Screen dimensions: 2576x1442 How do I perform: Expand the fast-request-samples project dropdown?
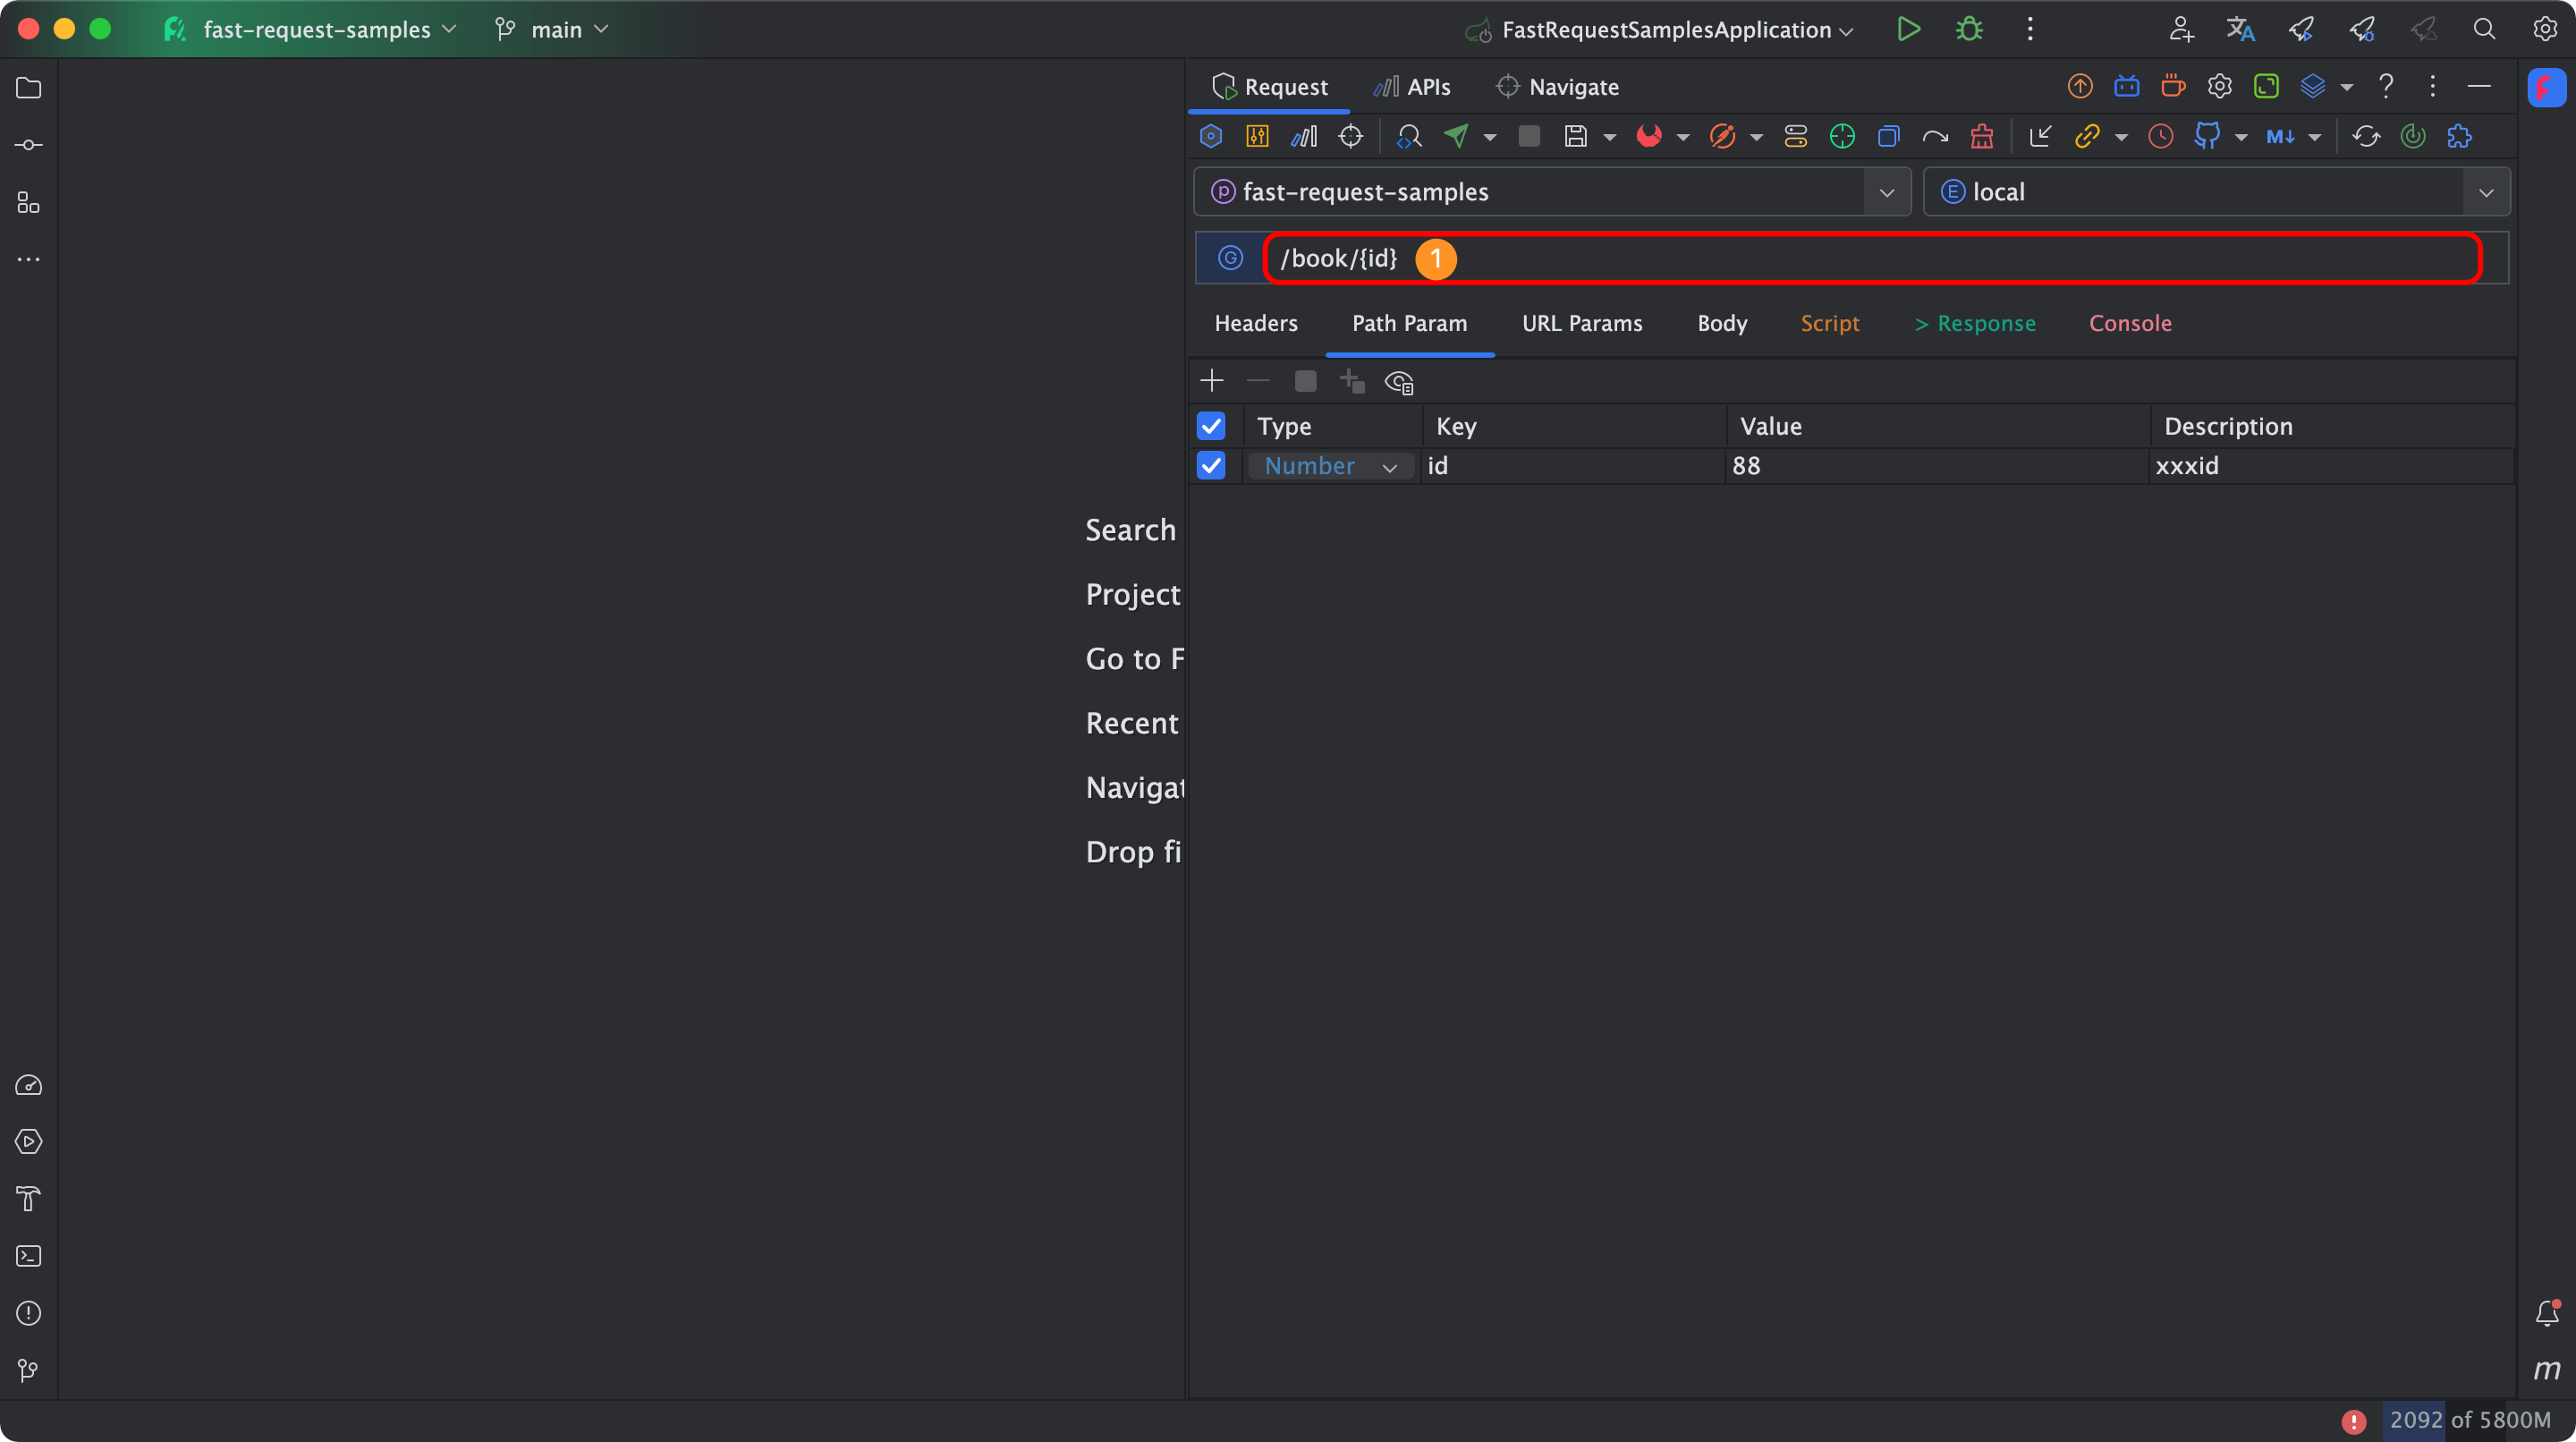(1887, 192)
